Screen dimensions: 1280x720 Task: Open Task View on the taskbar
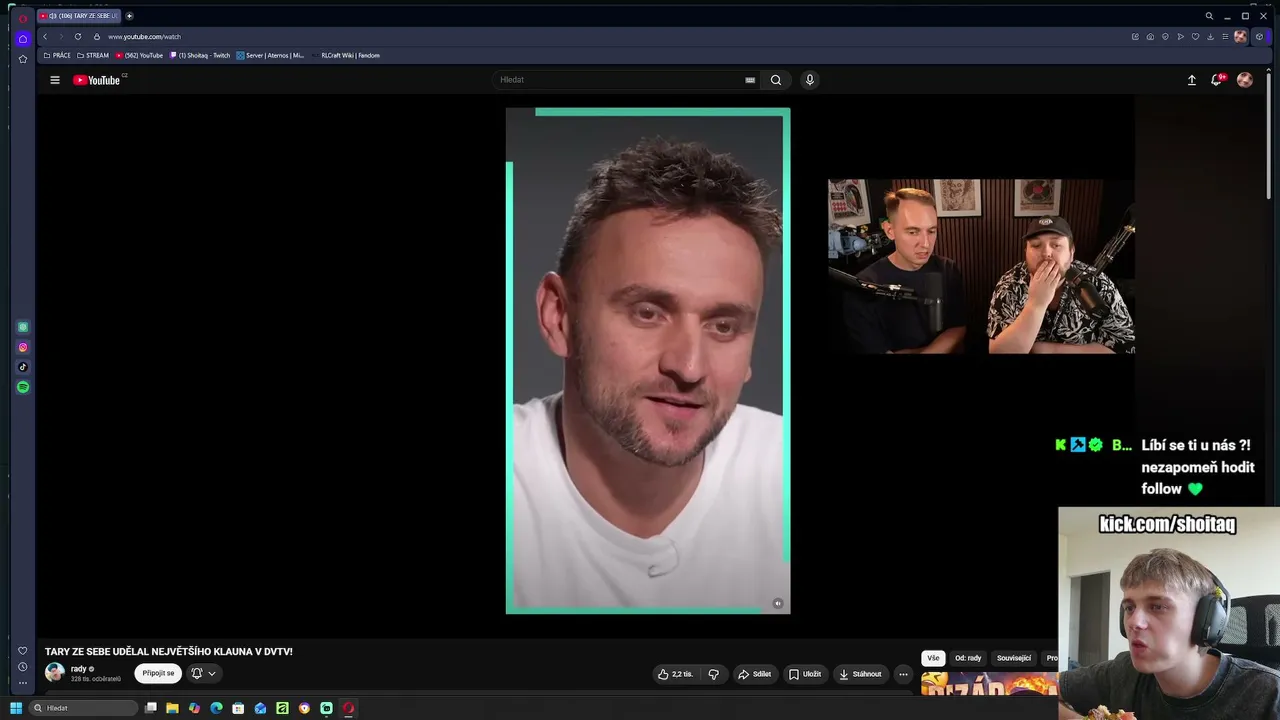[150, 708]
